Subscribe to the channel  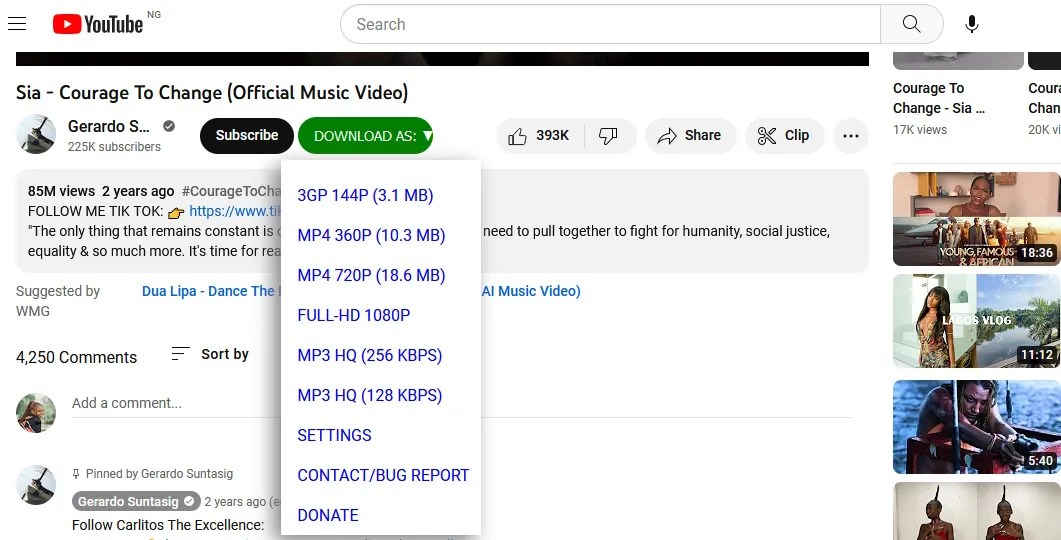(x=246, y=135)
